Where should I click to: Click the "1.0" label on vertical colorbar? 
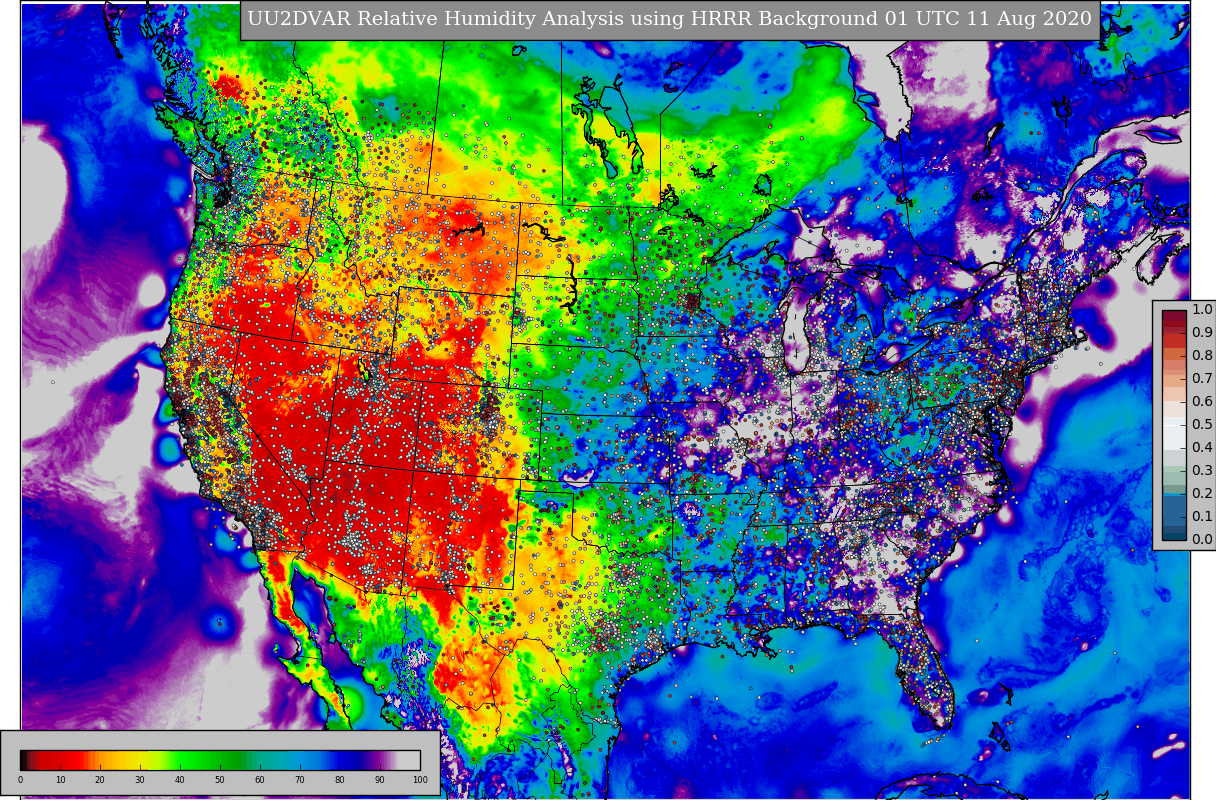1202,310
